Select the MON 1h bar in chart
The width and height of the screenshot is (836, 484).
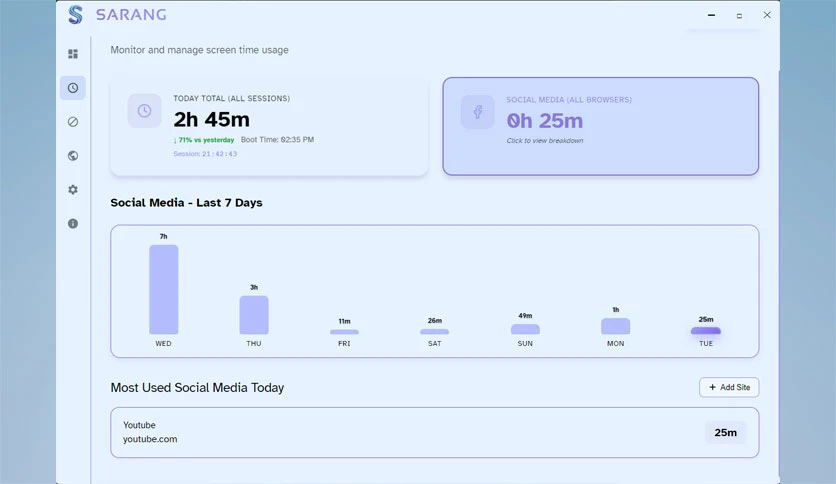coord(616,326)
